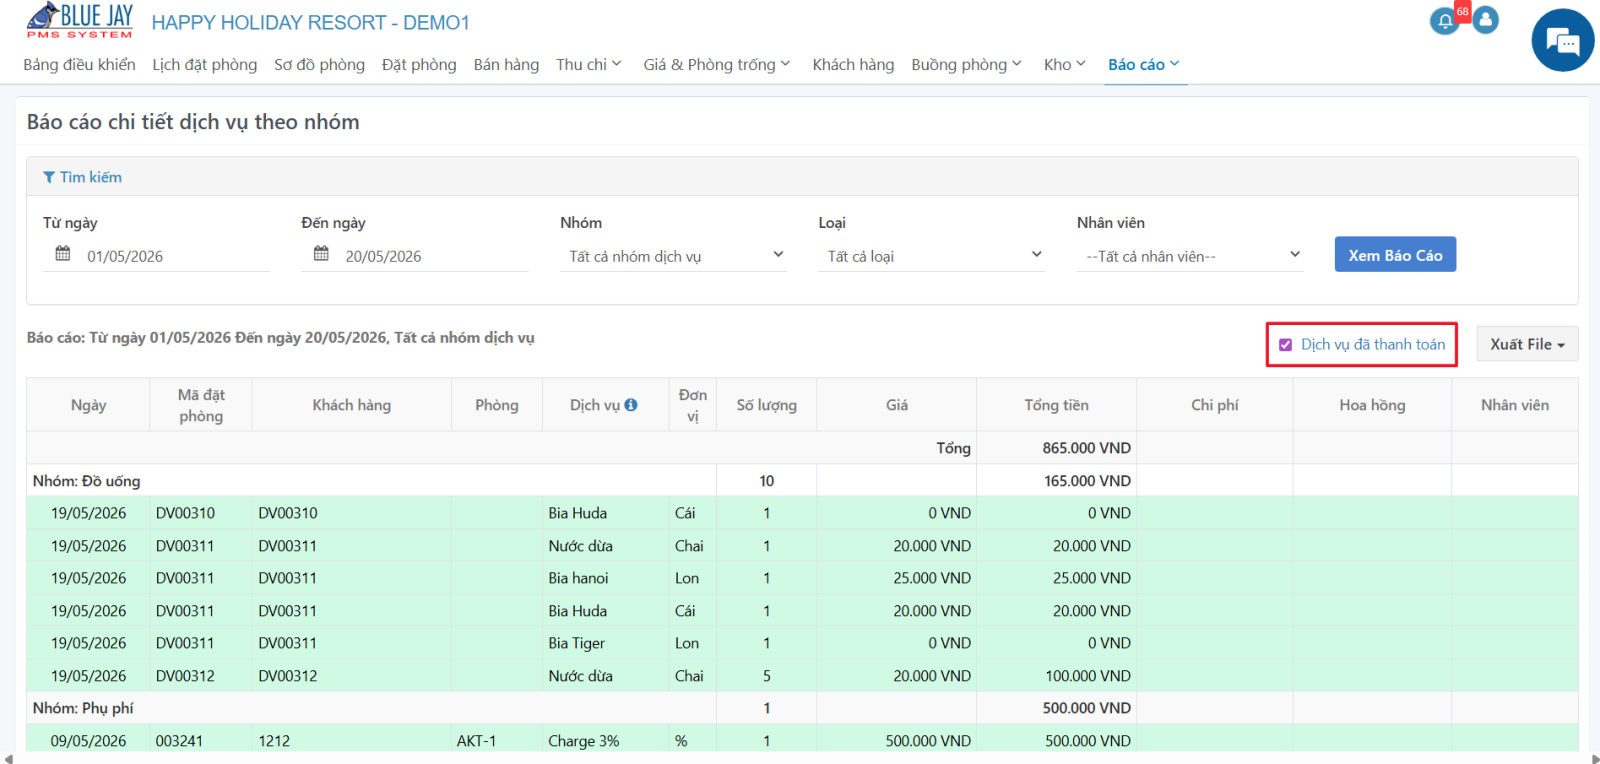Expand the Xuất File menu

point(1527,344)
